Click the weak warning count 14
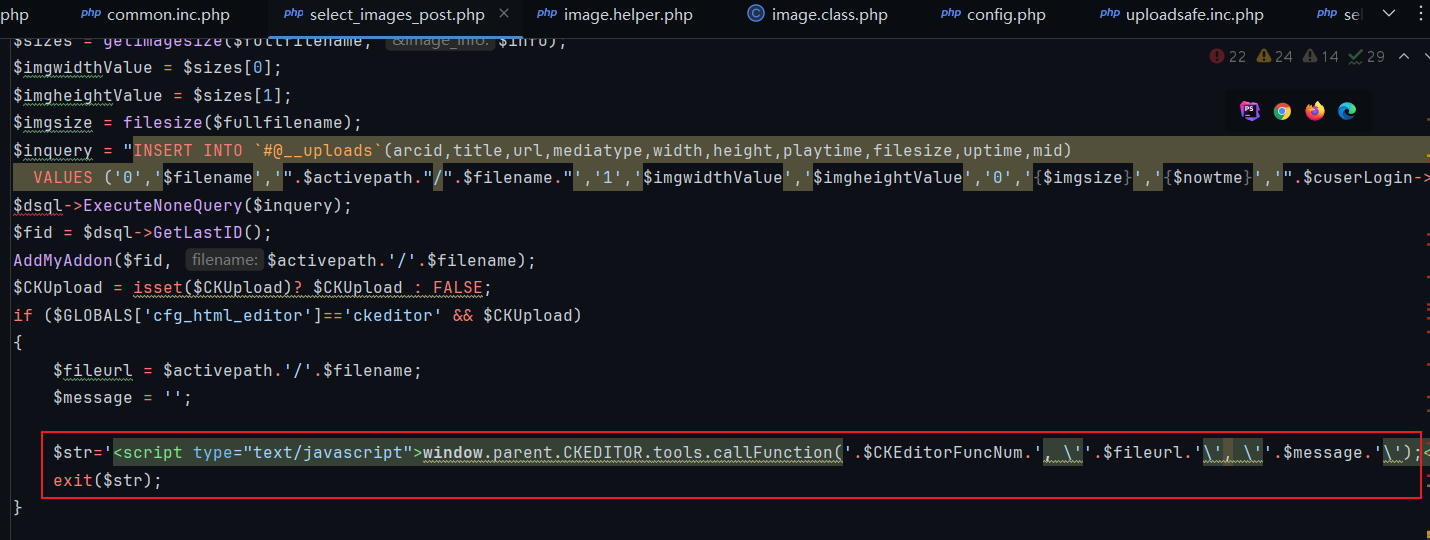This screenshot has height=540, width=1430. click(1320, 56)
